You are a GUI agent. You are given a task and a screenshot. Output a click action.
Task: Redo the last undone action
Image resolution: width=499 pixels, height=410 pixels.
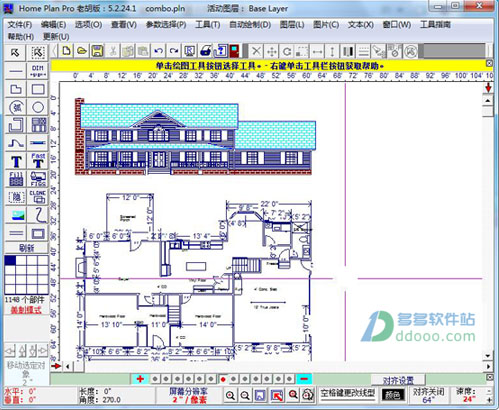coord(174,51)
